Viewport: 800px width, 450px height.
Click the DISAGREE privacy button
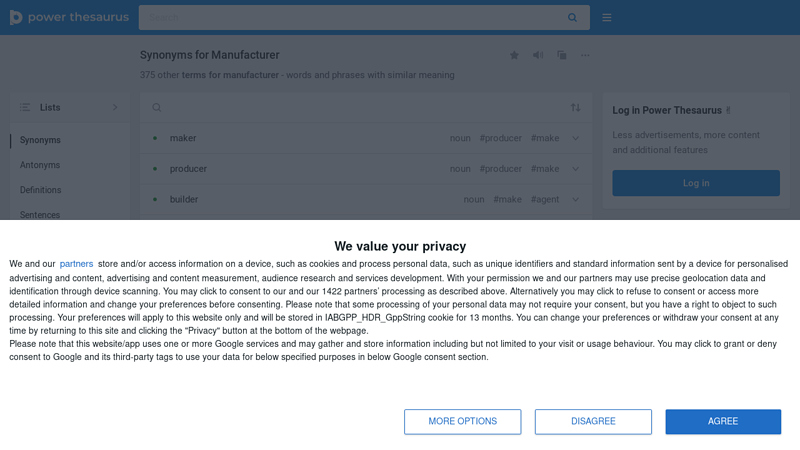tap(593, 421)
